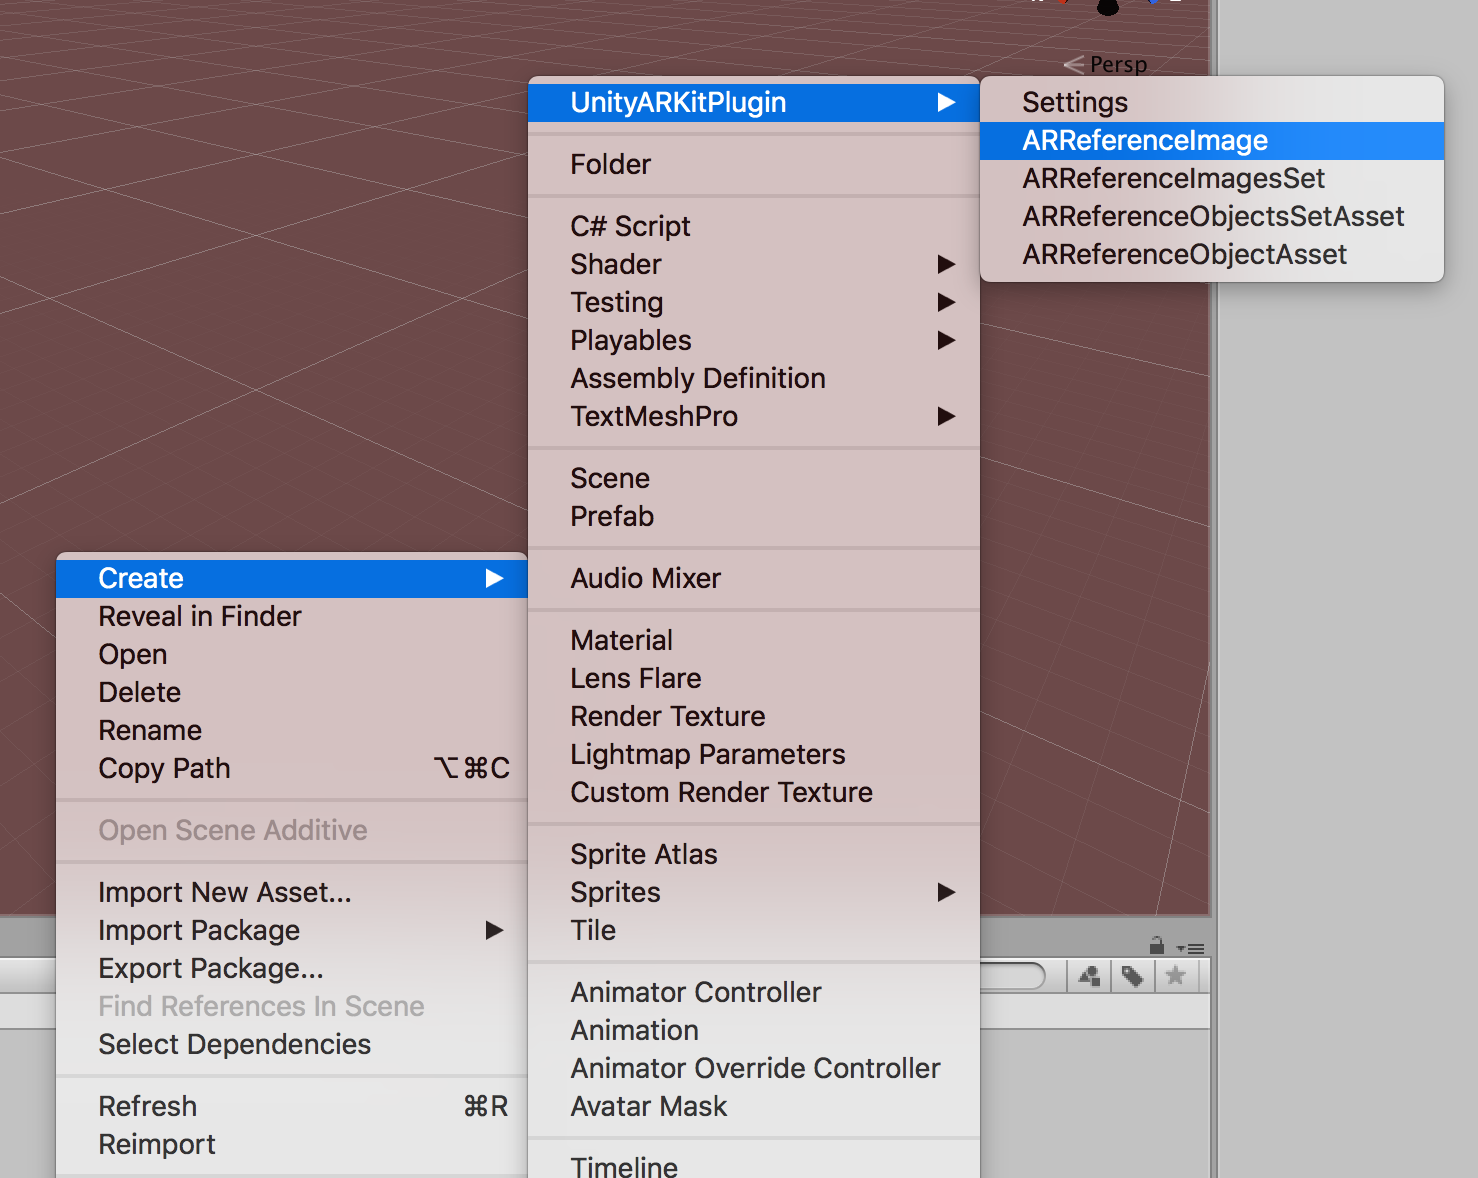Create an Animator Controller asset
Screen dimensions: 1478x1178
pyautogui.click(x=753, y=992)
